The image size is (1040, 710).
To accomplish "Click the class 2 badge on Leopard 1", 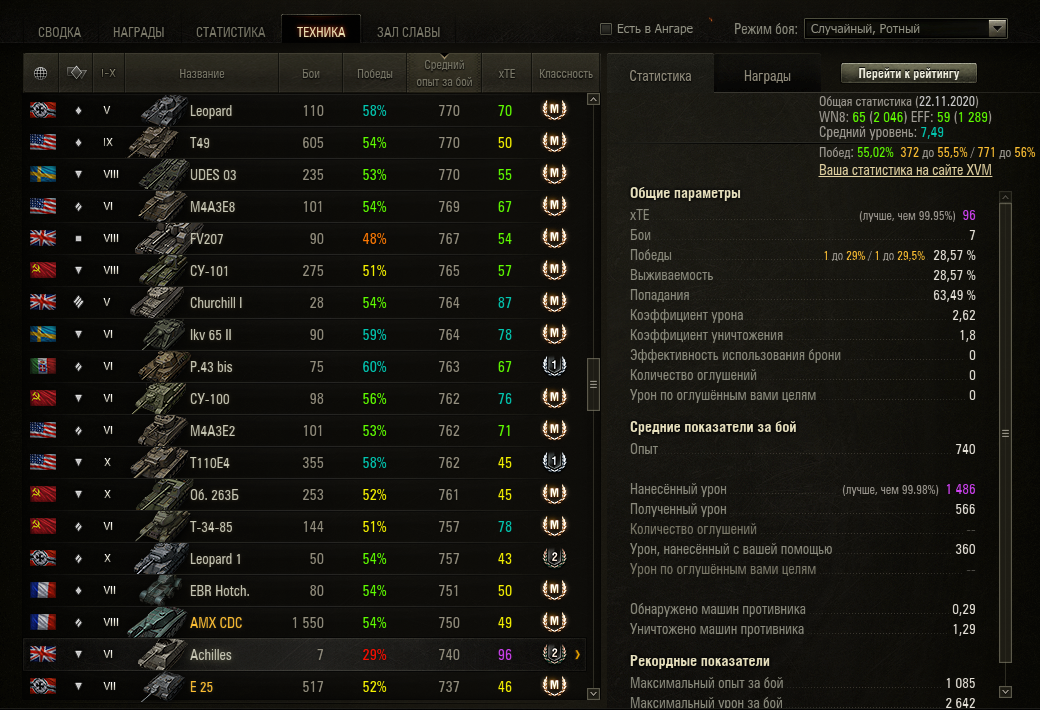I will click(554, 557).
